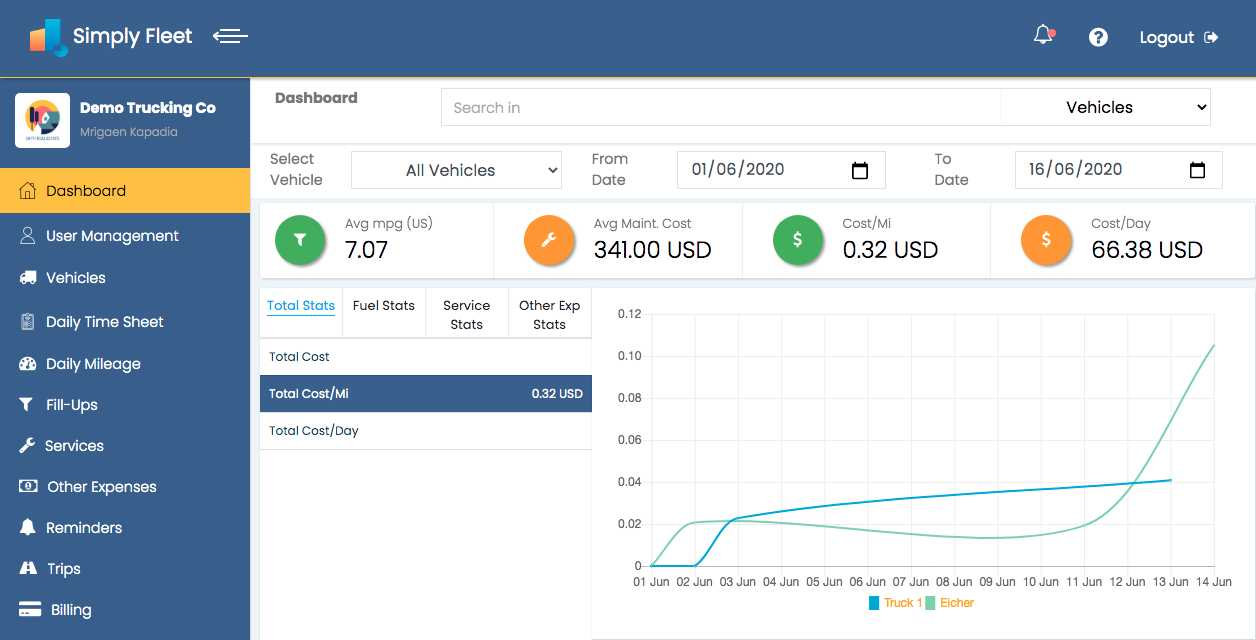
Task: Select the Fill-Ups sidebar icon
Action: [27, 404]
